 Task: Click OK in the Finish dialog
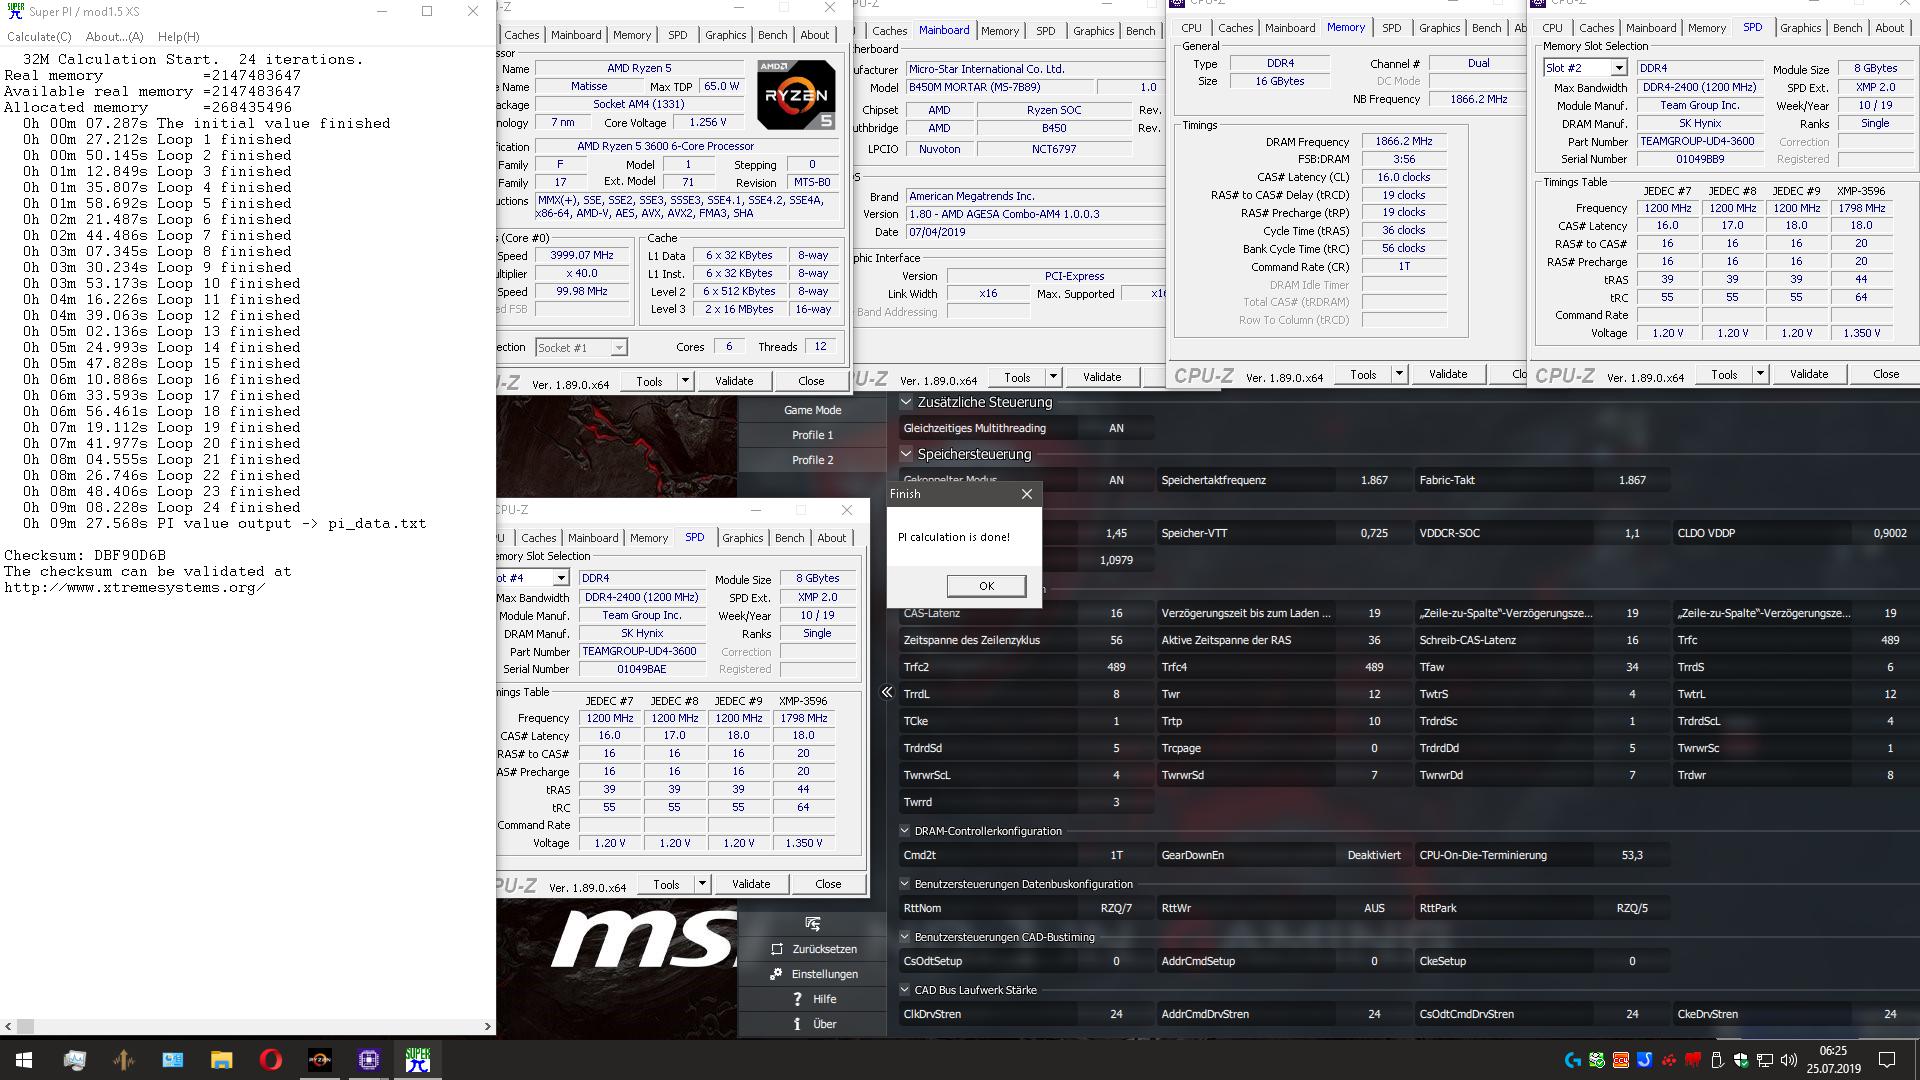tap(986, 586)
